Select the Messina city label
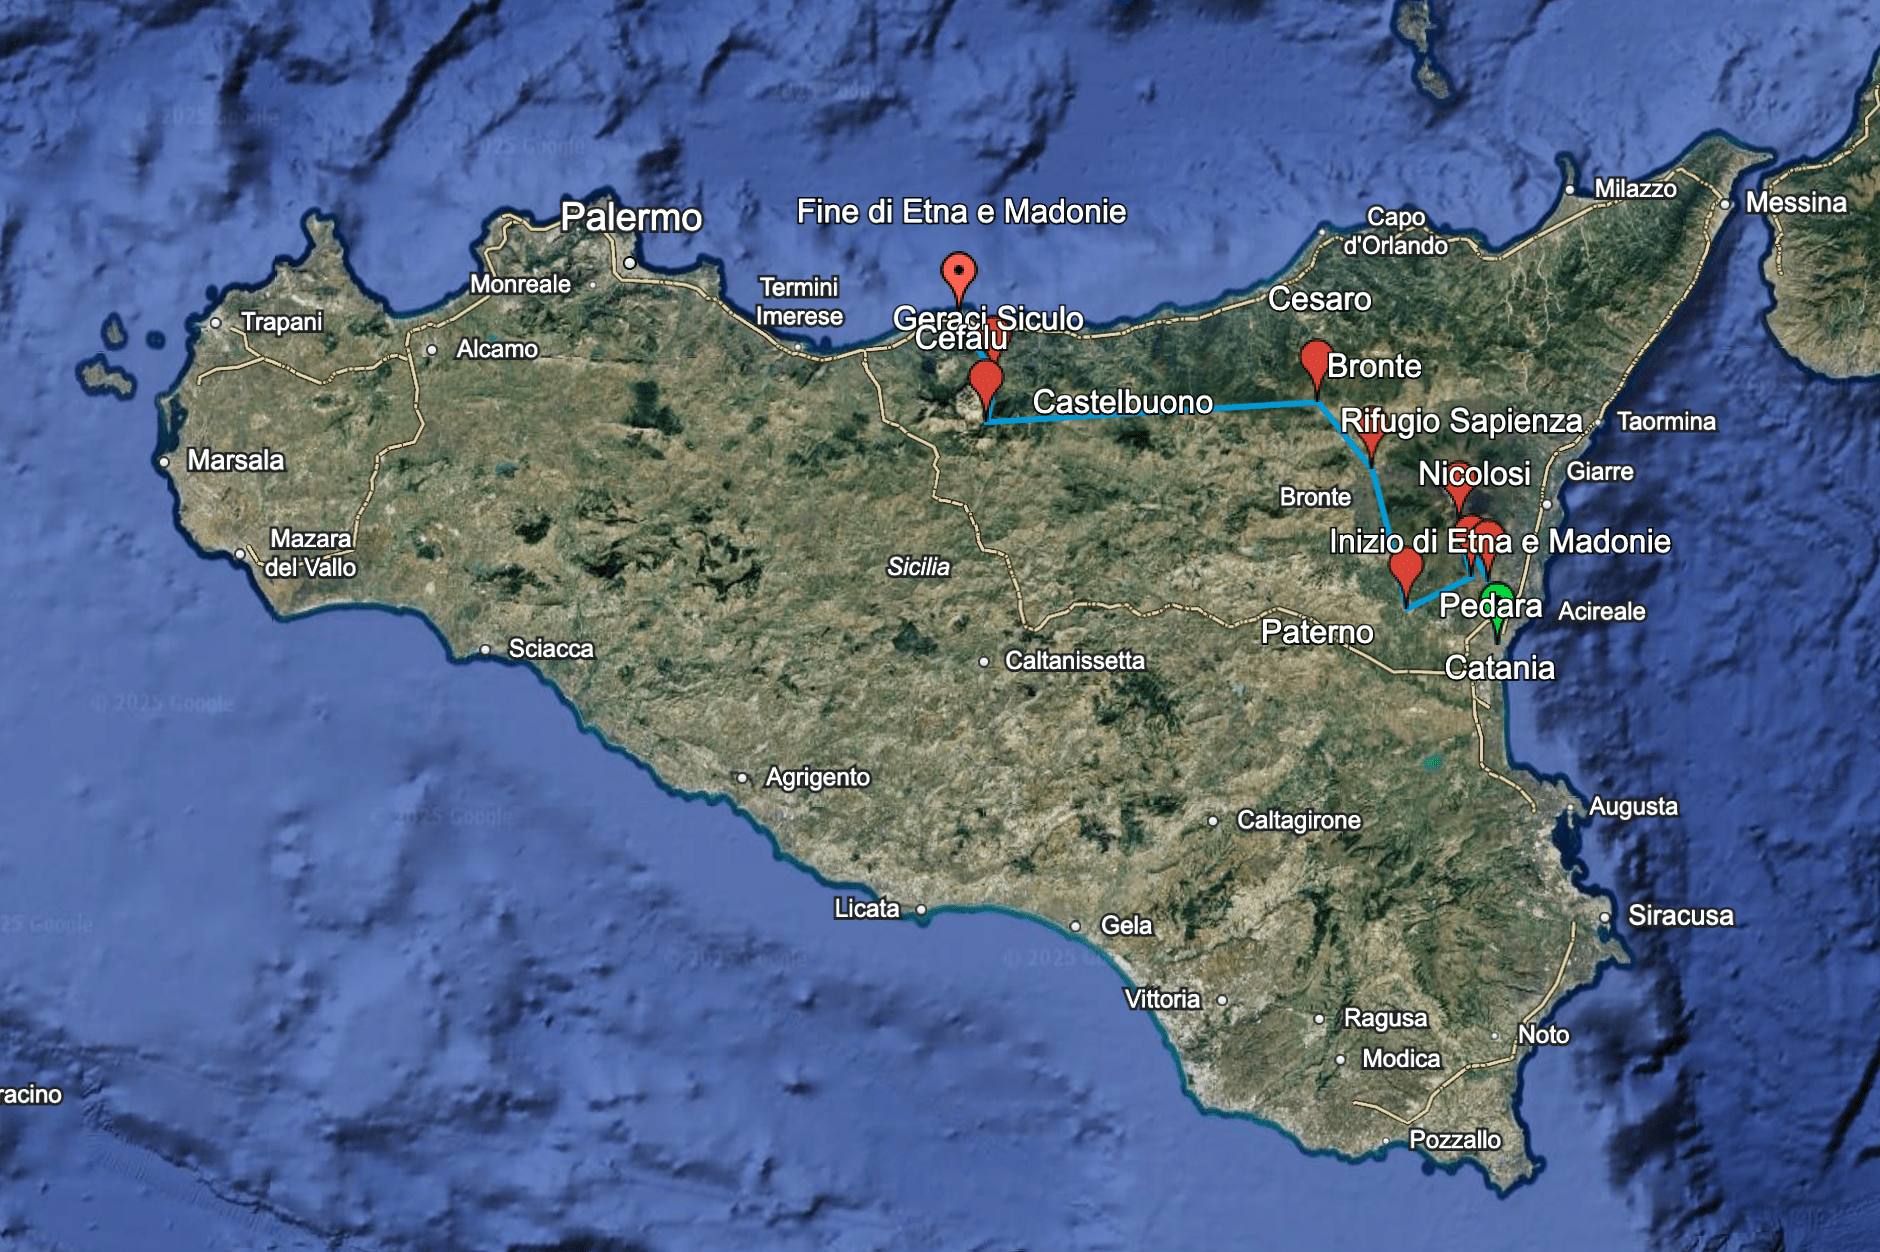The image size is (1880, 1252). click(x=1795, y=203)
